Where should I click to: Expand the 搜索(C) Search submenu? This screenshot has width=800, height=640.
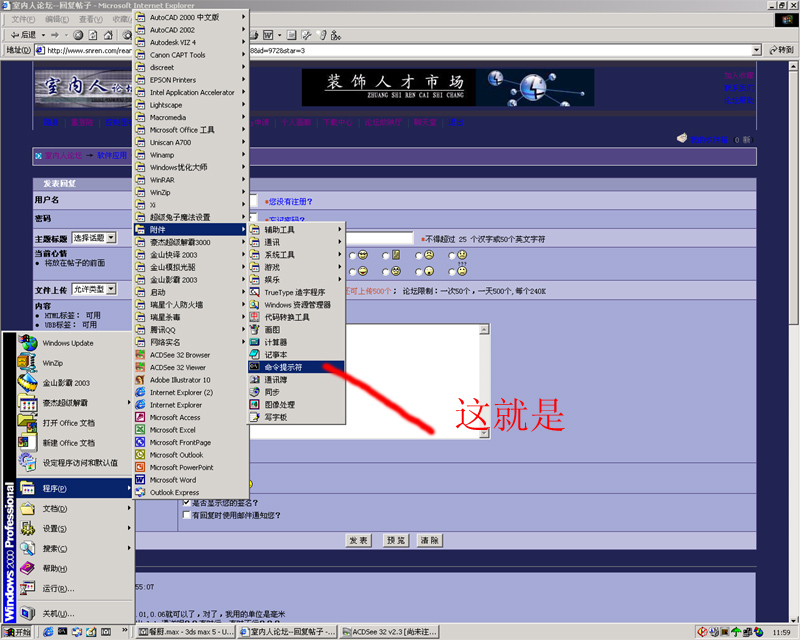75,549
